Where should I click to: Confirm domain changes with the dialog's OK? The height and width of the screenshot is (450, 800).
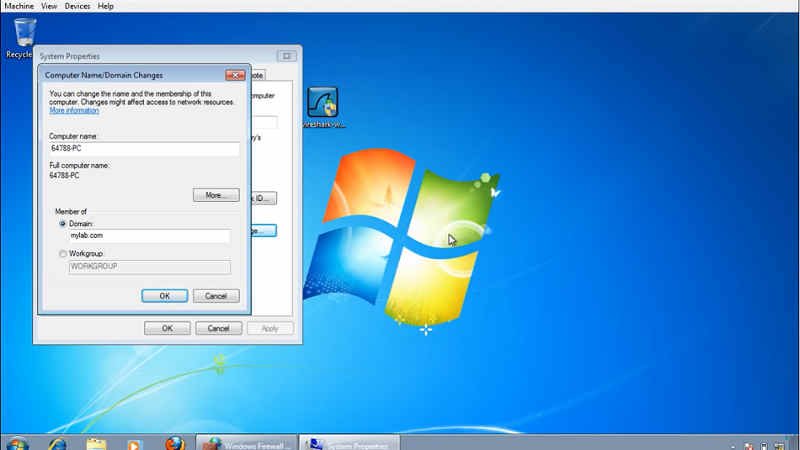(x=164, y=296)
